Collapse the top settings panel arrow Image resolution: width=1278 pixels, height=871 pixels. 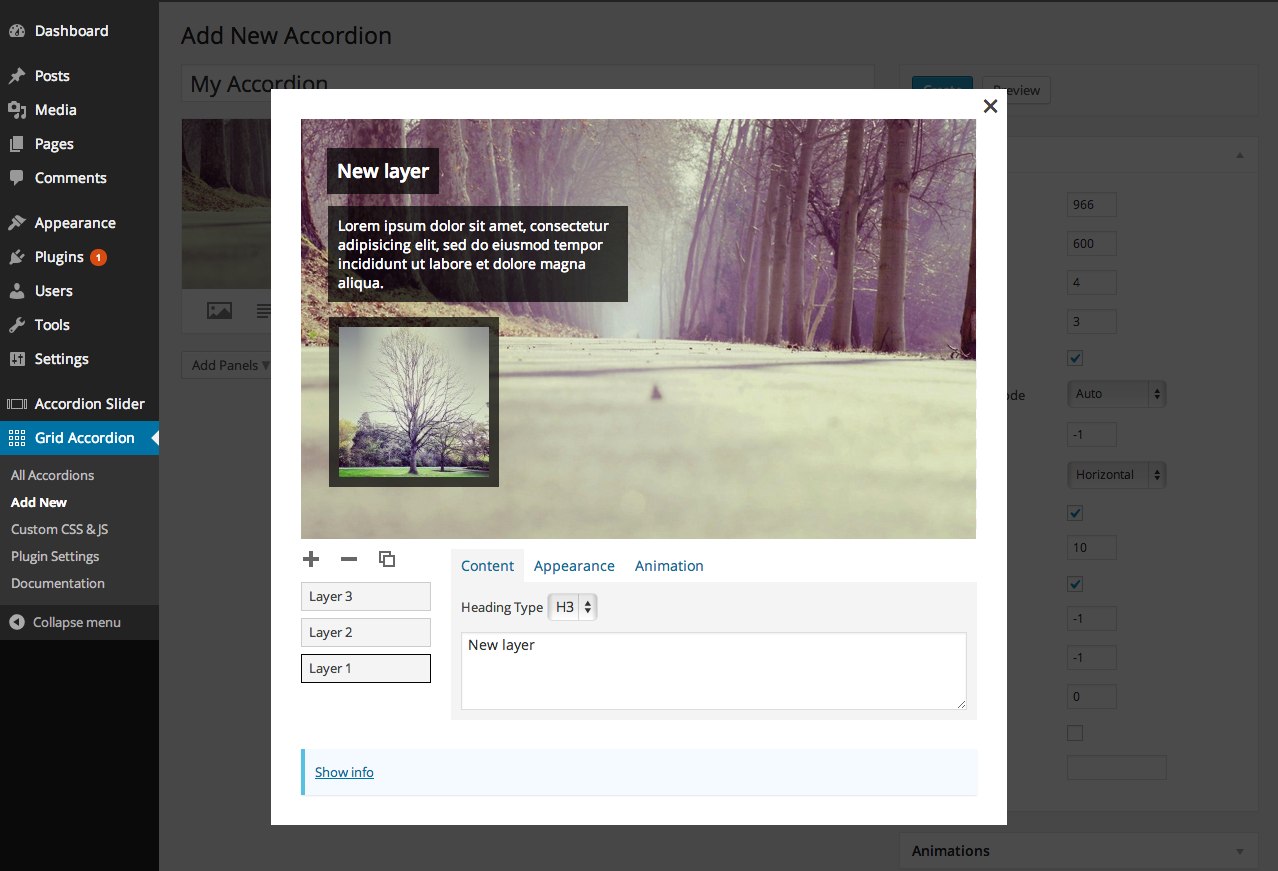point(1240,155)
